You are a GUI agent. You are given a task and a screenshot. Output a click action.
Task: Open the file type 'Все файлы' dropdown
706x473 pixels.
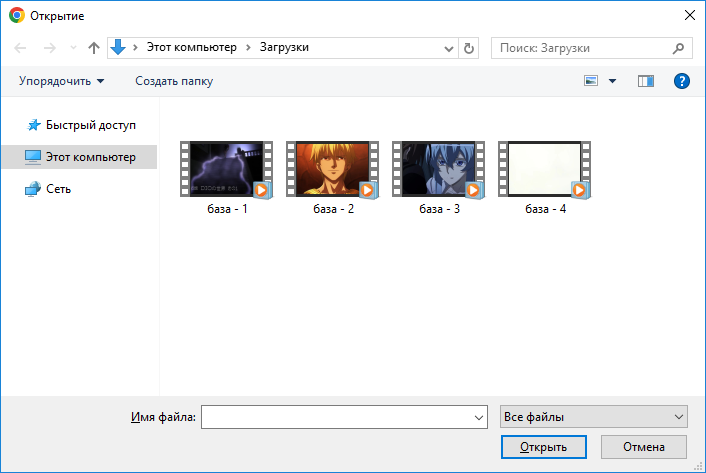point(593,416)
